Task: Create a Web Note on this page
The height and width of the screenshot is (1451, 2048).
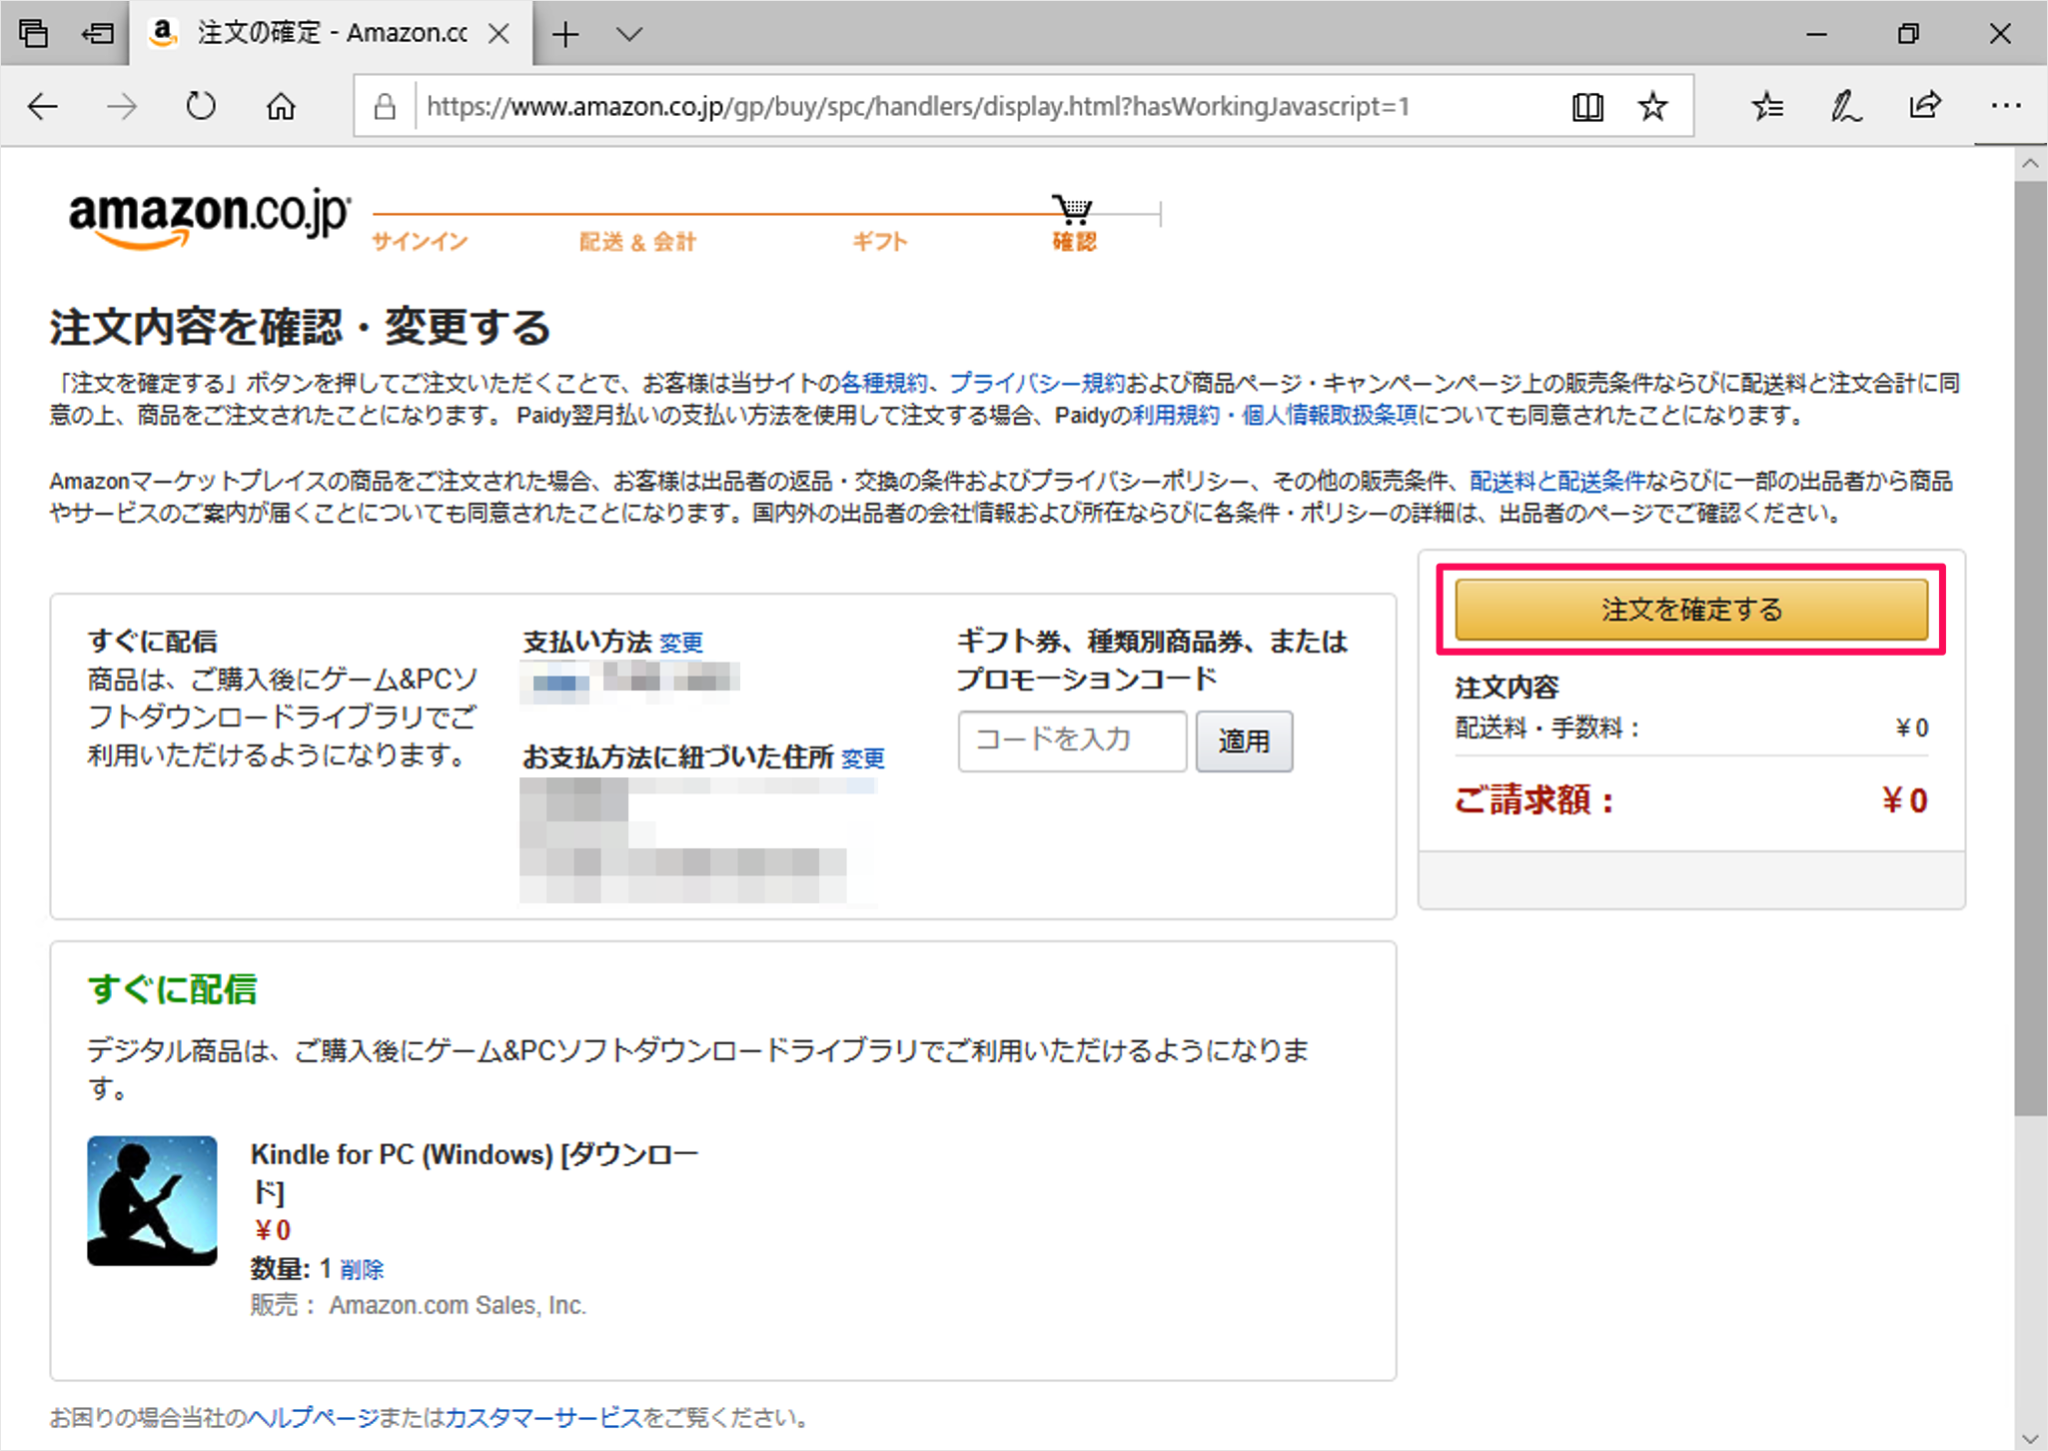Action: (x=1845, y=106)
